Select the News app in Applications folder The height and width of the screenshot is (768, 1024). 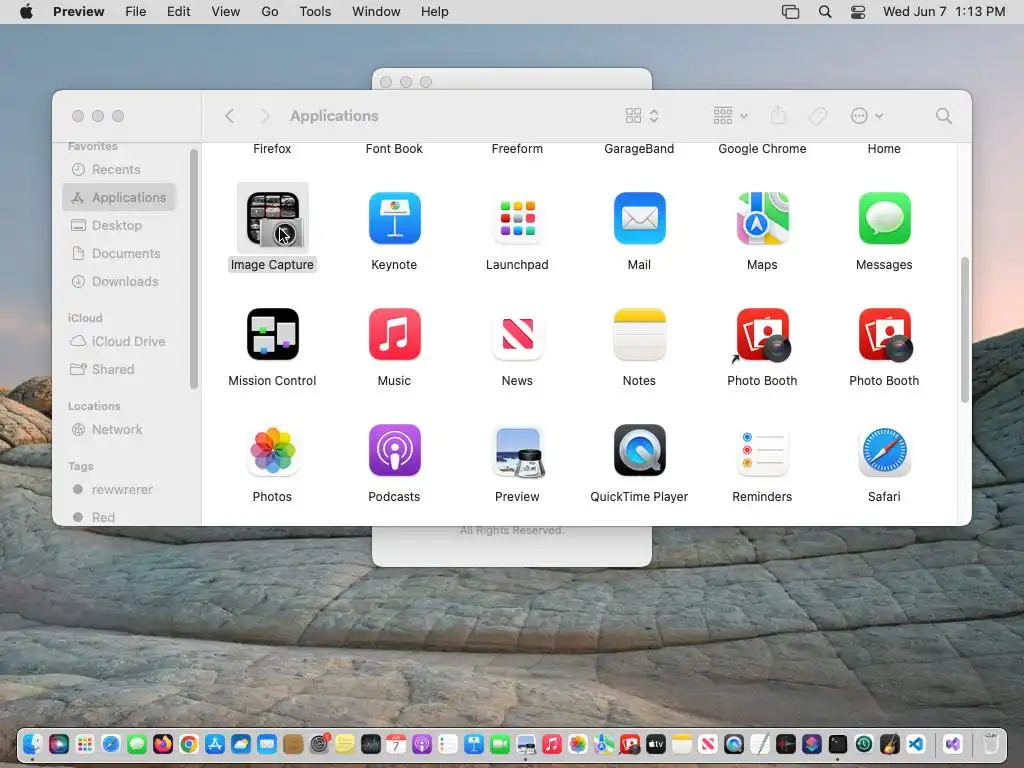click(x=517, y=334)
